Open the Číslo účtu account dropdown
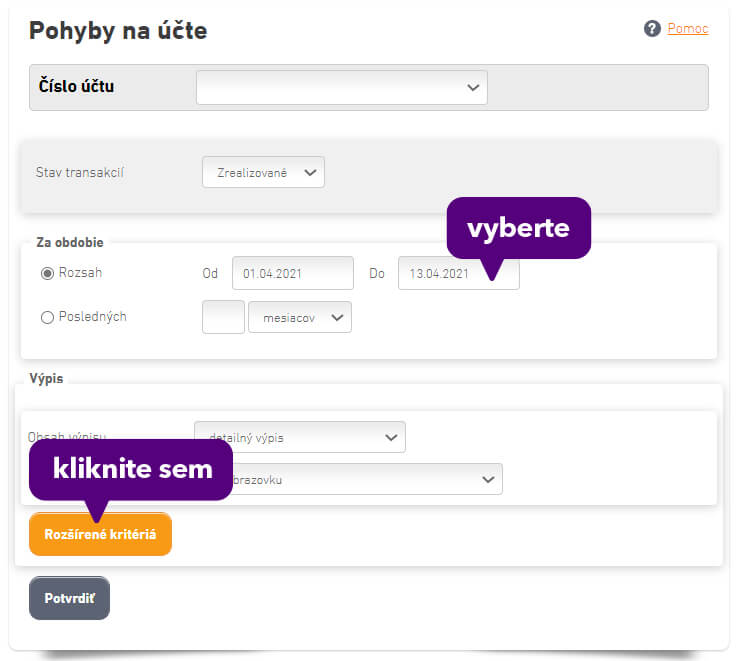 tap(342, 87)
